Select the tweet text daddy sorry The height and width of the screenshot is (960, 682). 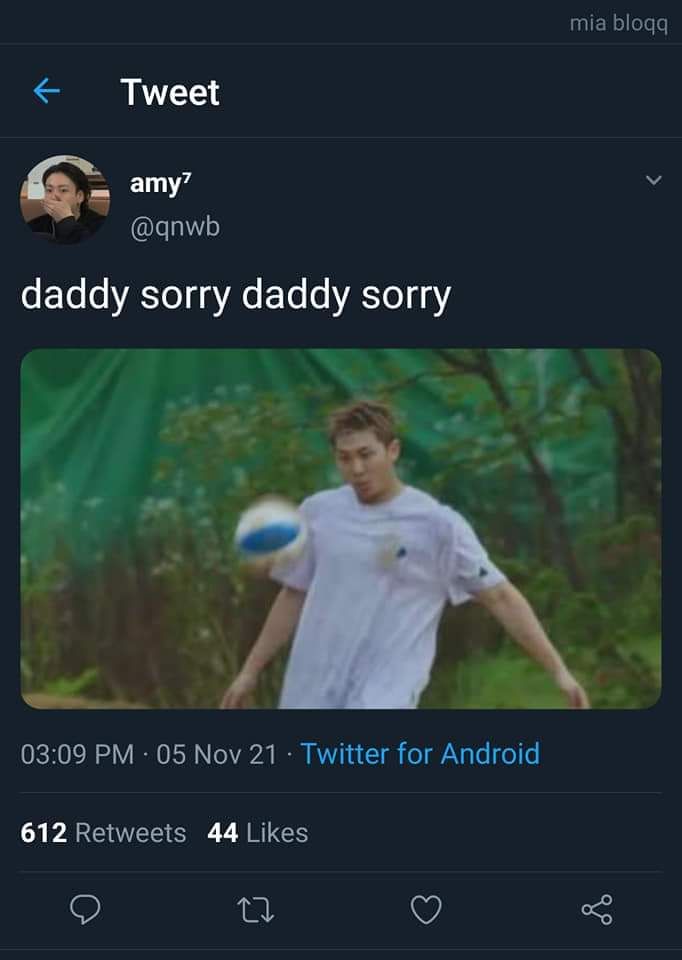click(236, 296)
